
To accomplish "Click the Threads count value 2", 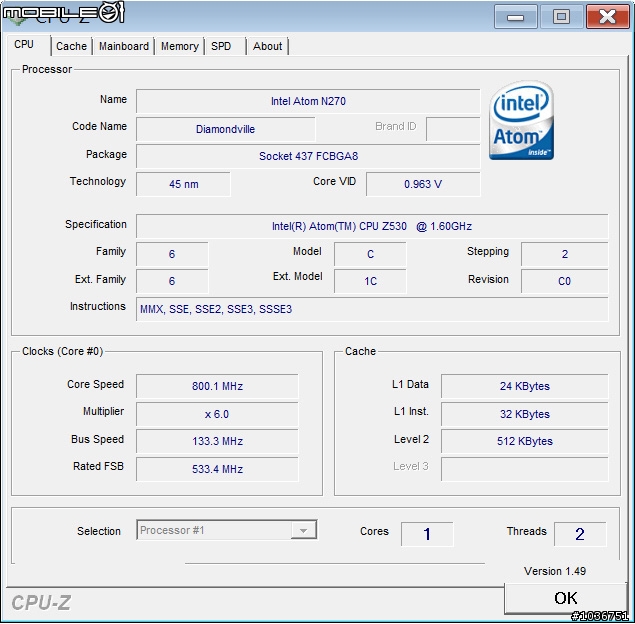I will click(x=580, y=534).
